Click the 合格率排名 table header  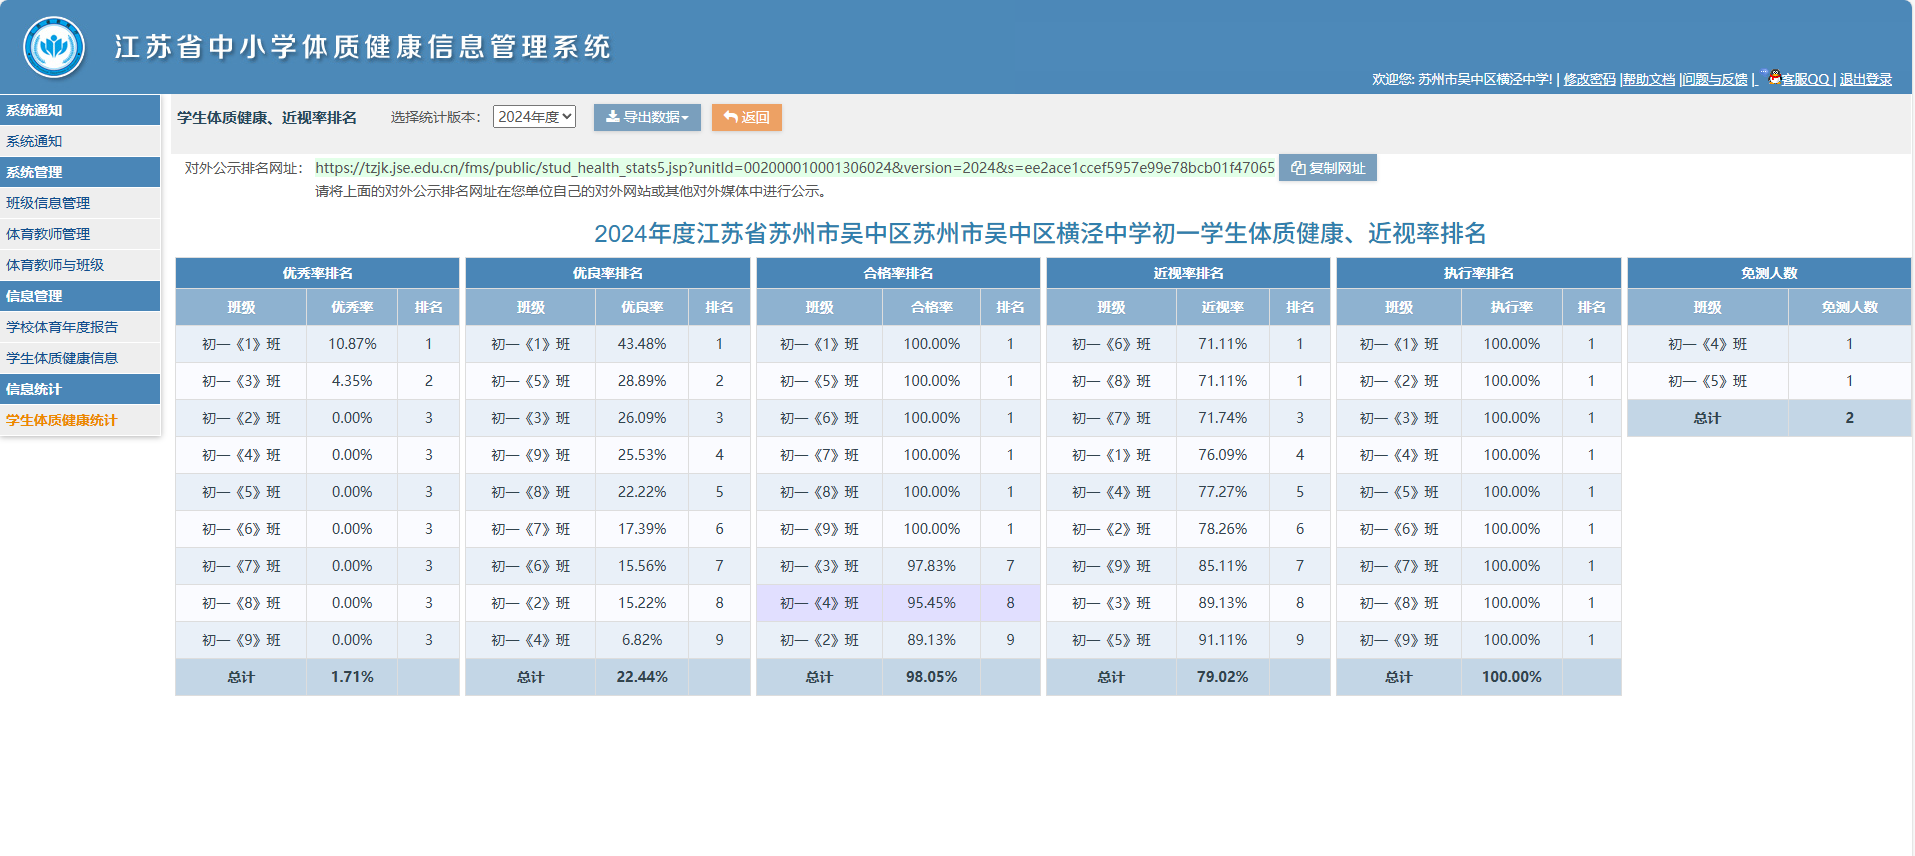click(898, 273)
